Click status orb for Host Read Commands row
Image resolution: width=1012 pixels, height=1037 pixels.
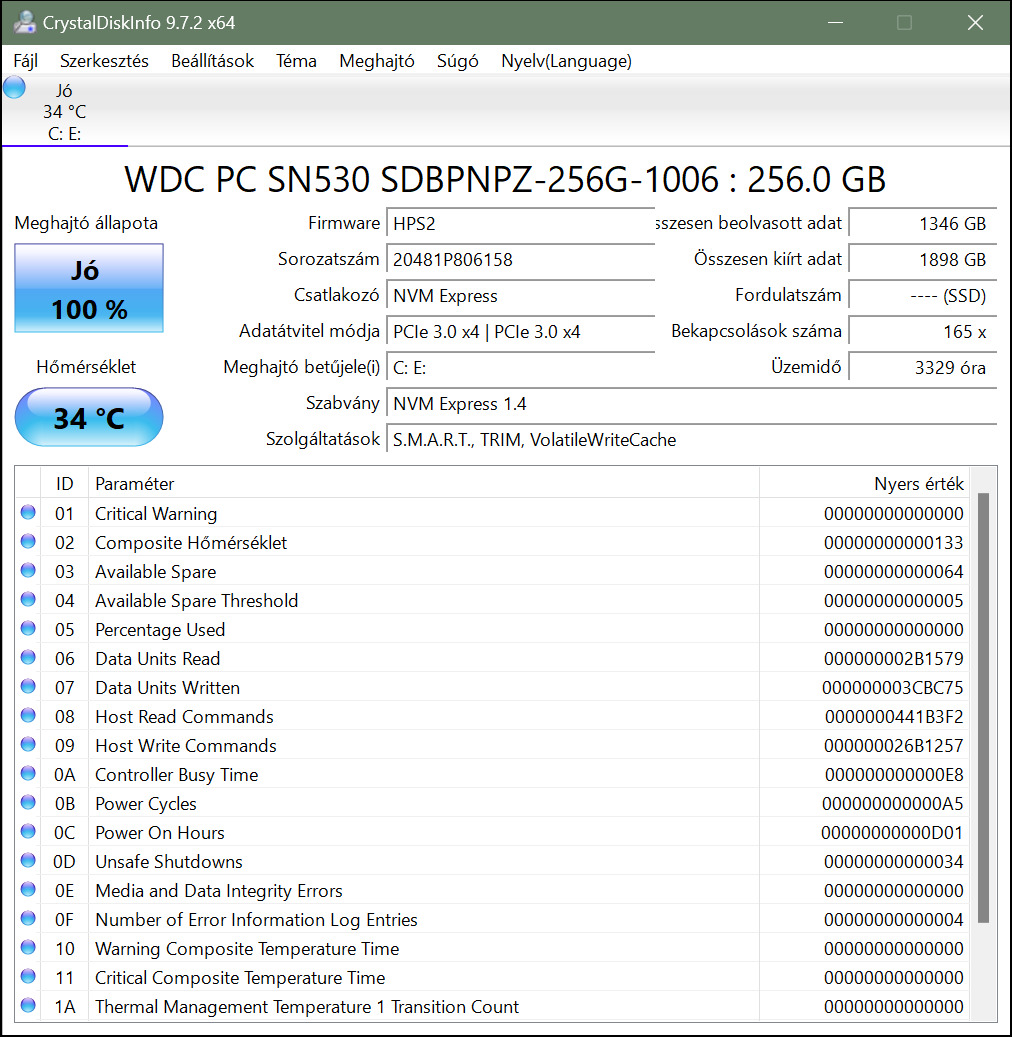pos(28,716)
